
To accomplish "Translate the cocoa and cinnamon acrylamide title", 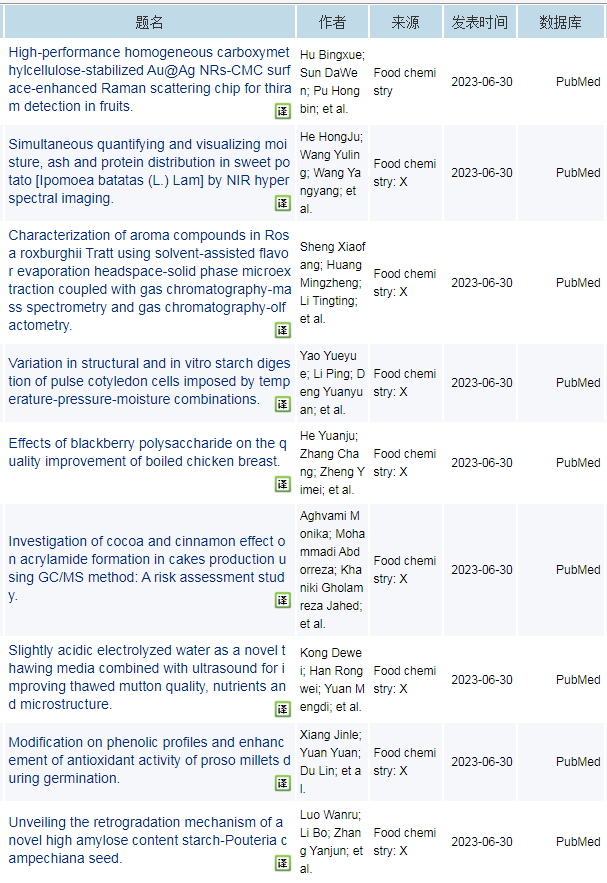I will [x=283, y=600].
